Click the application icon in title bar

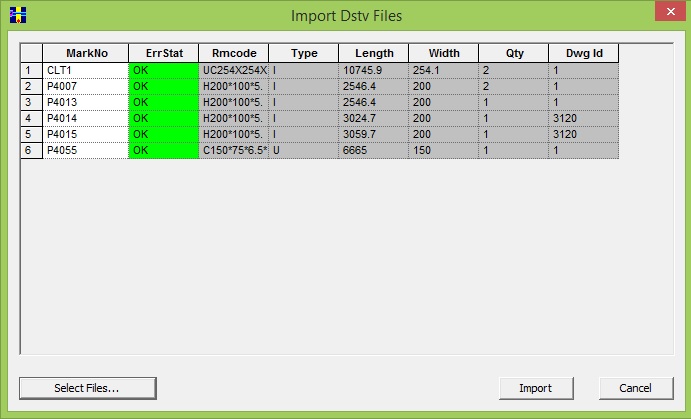[16, 15]
